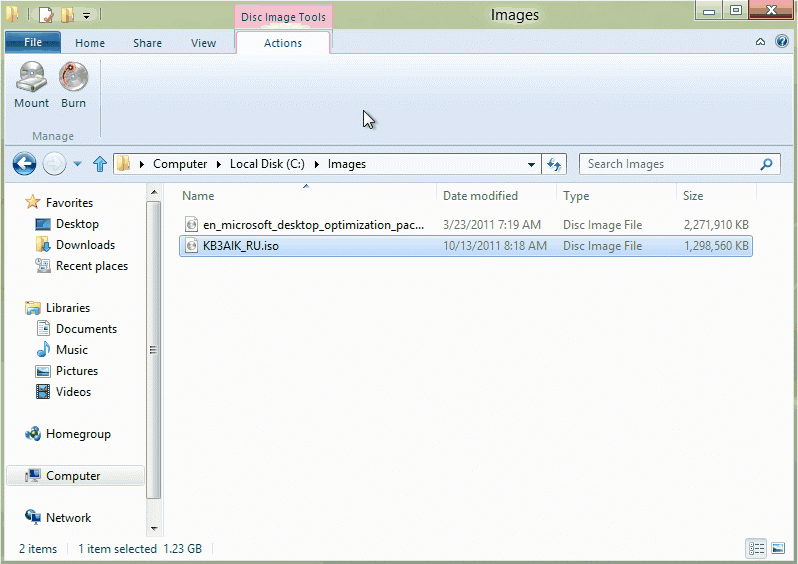Click the search magnifier icon
Viewport: 798px width, 564px height.
(766, 164)
